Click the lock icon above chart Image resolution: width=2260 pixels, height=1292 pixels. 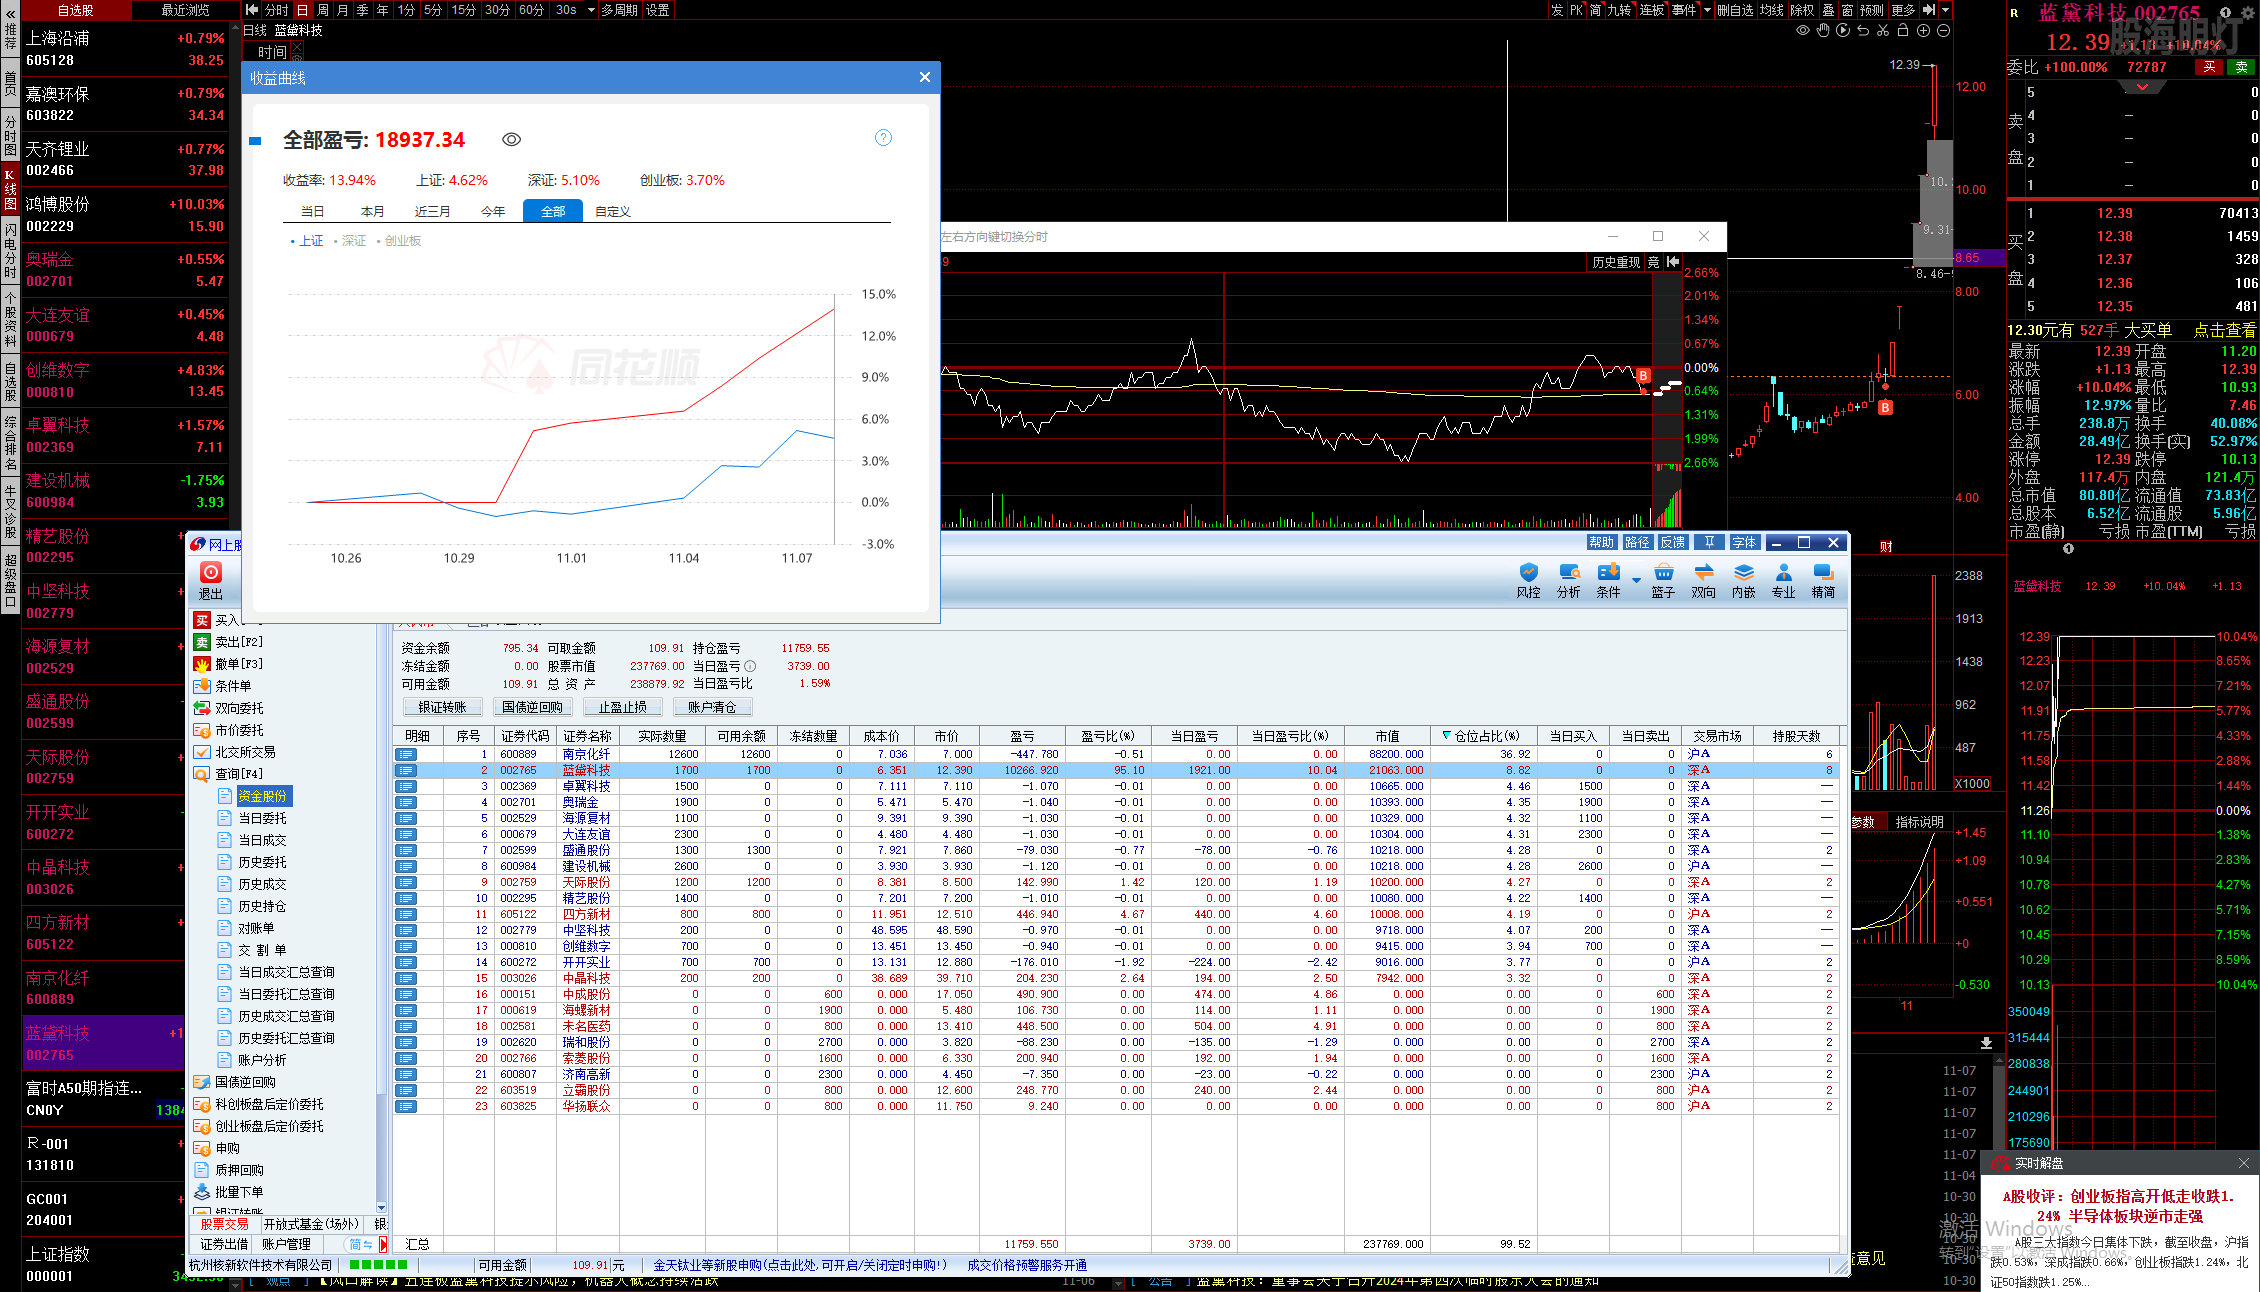tap(1903, 31)
